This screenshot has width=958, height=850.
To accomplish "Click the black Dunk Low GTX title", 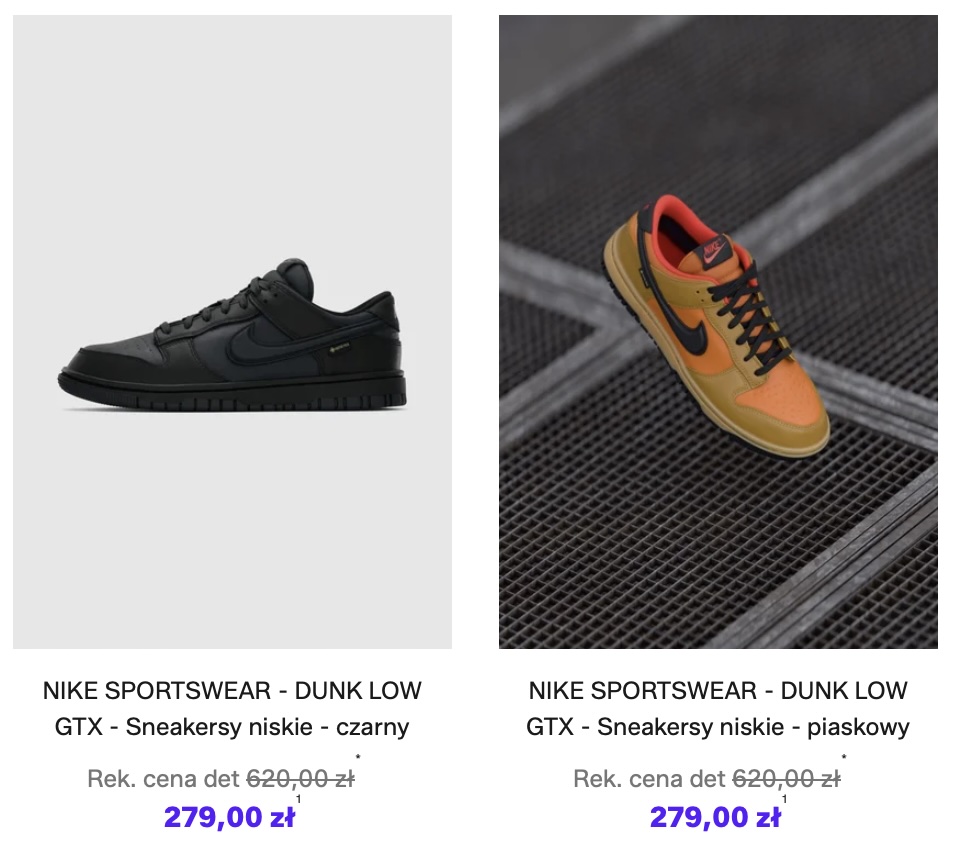I will 232,709.
